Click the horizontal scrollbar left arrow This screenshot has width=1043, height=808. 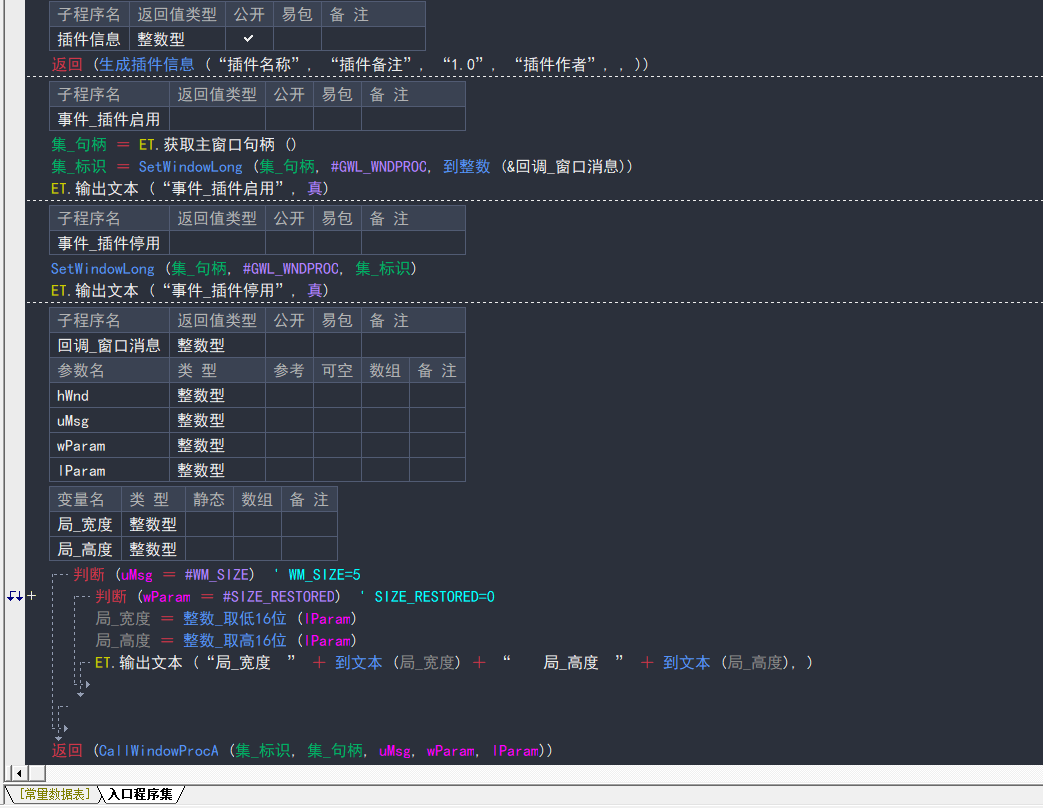18,773
